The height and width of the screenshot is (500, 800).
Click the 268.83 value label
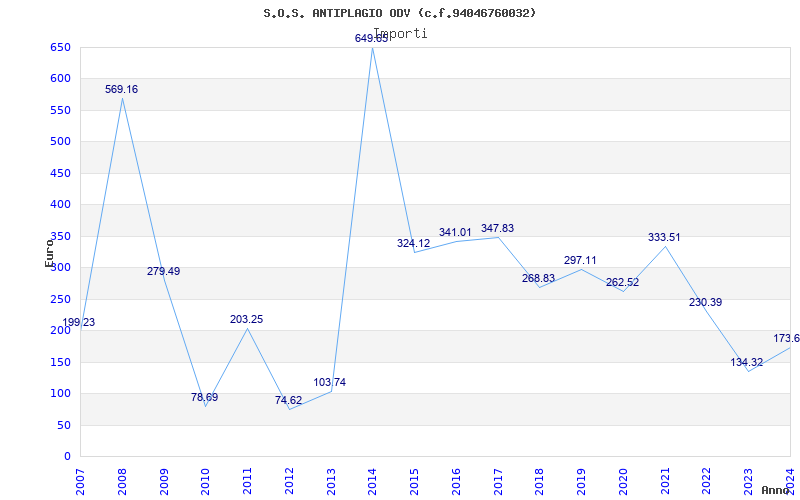click(x=538, y=278)
